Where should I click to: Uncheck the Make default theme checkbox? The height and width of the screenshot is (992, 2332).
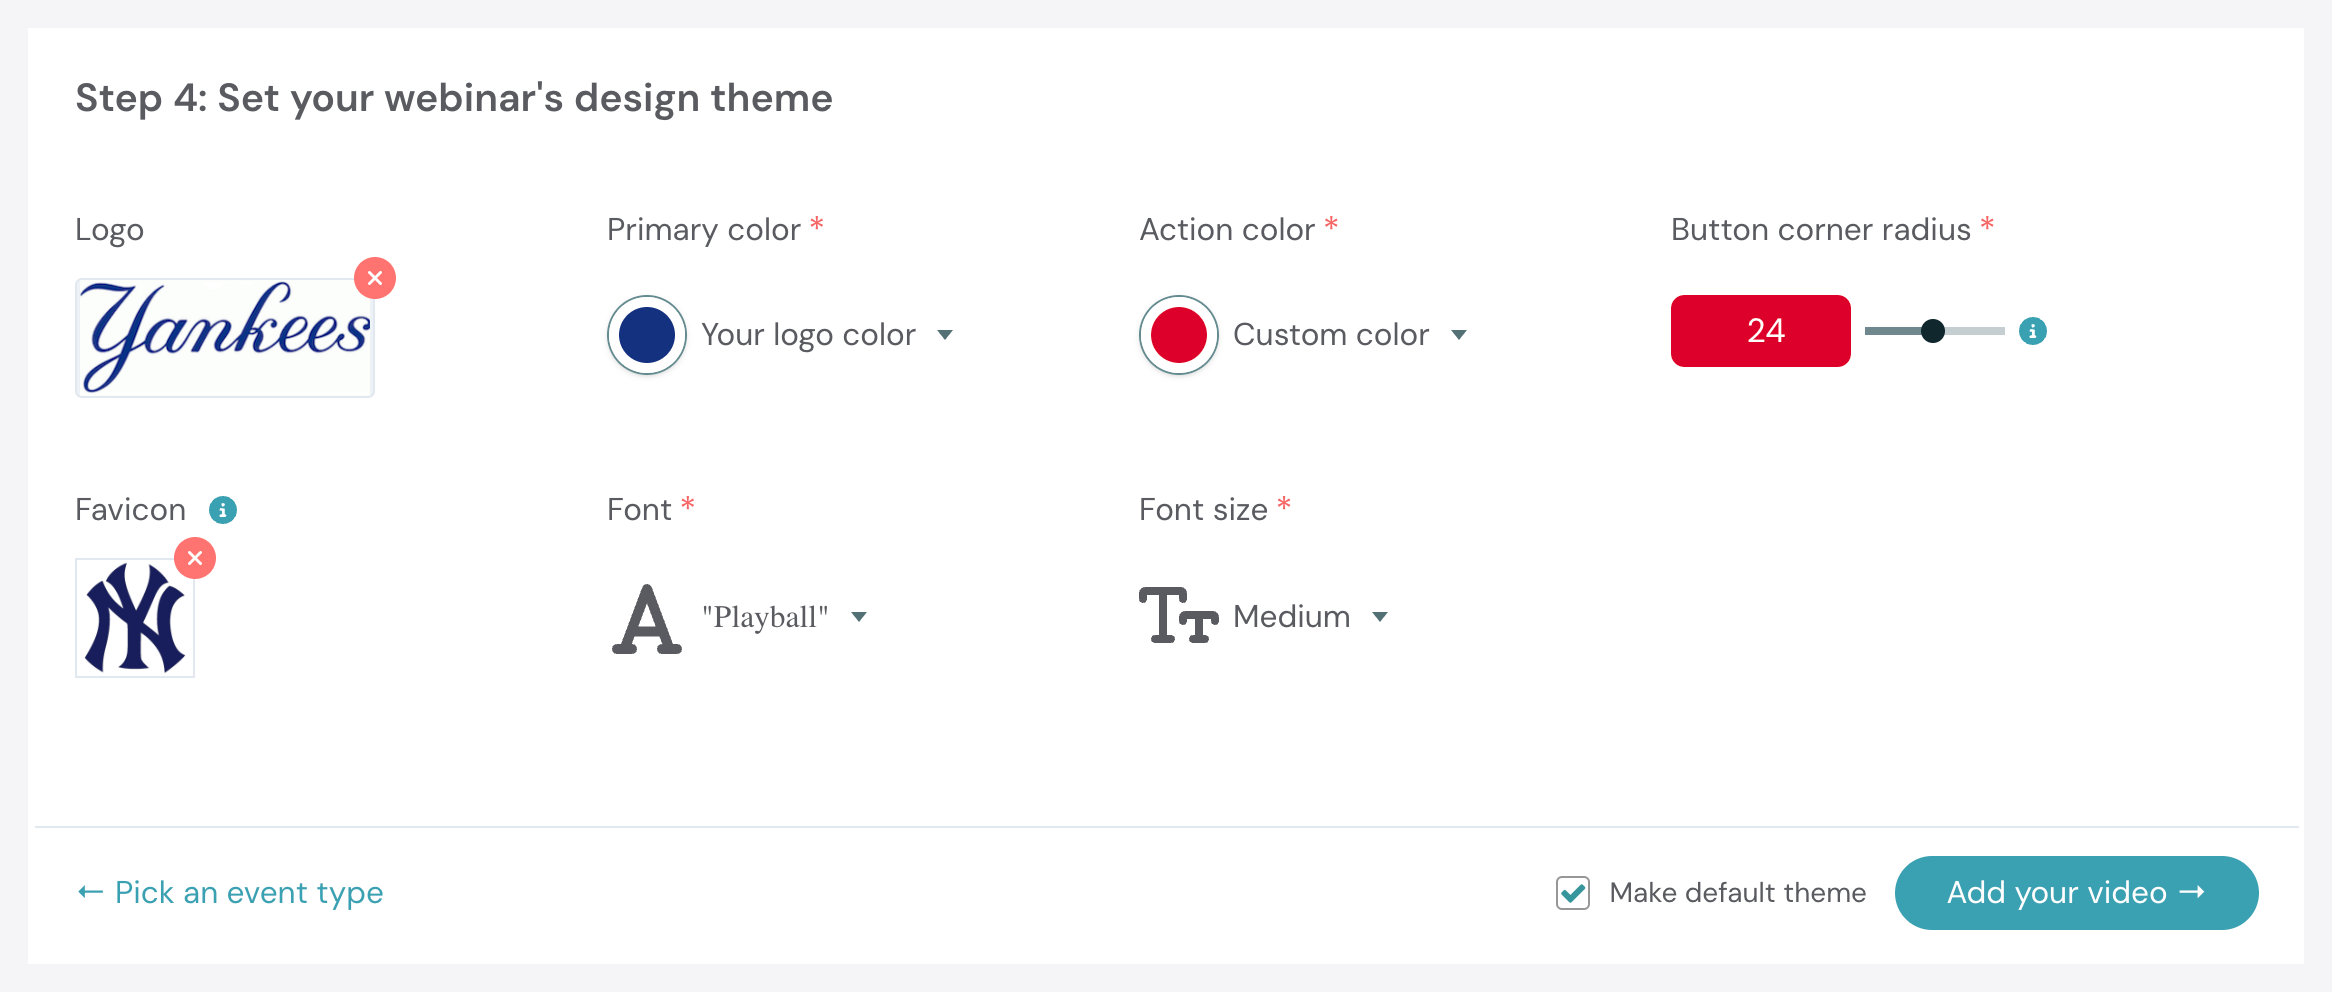click(x=1573, y=893)
